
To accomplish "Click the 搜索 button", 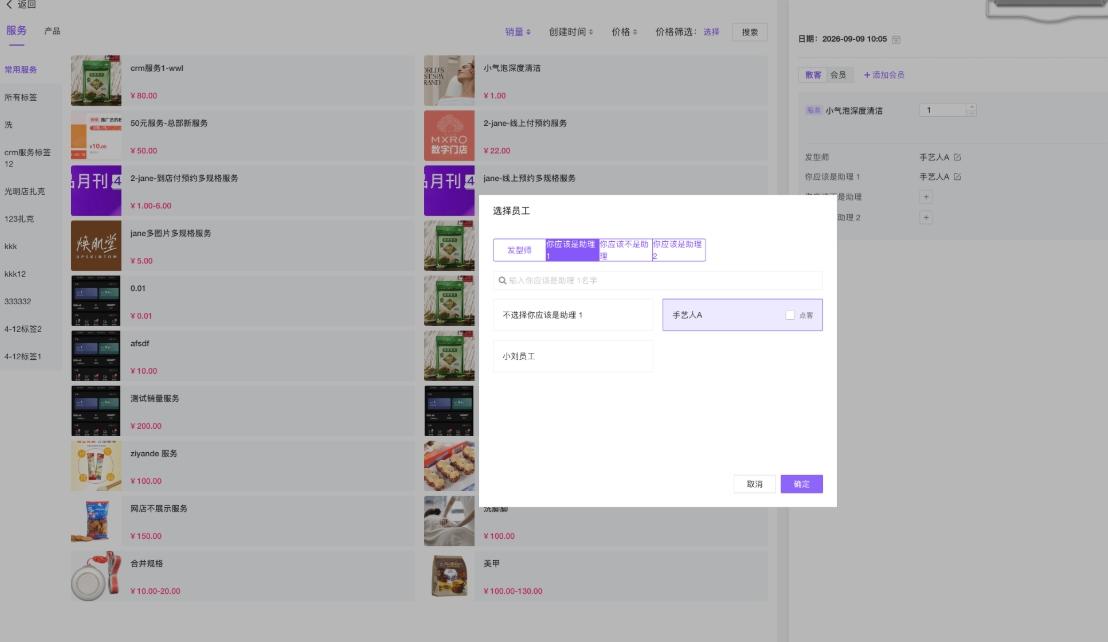I will point(750,32).
